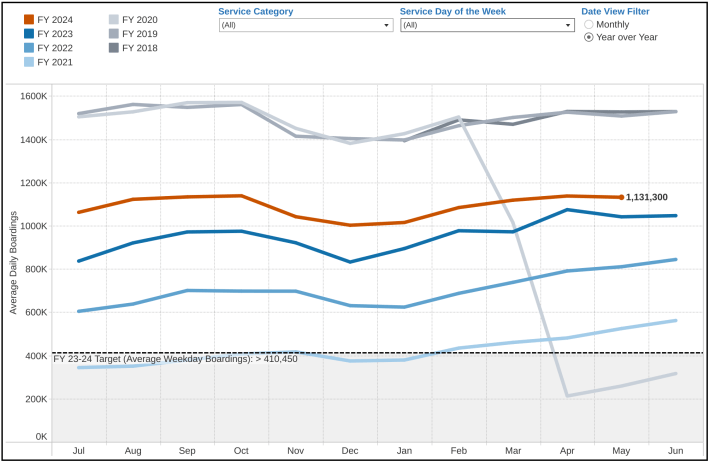Image resolution: width=710 pixels, height=463 pixels.
Task: Choose the Year over Year radio option
Action: (589, 36)
